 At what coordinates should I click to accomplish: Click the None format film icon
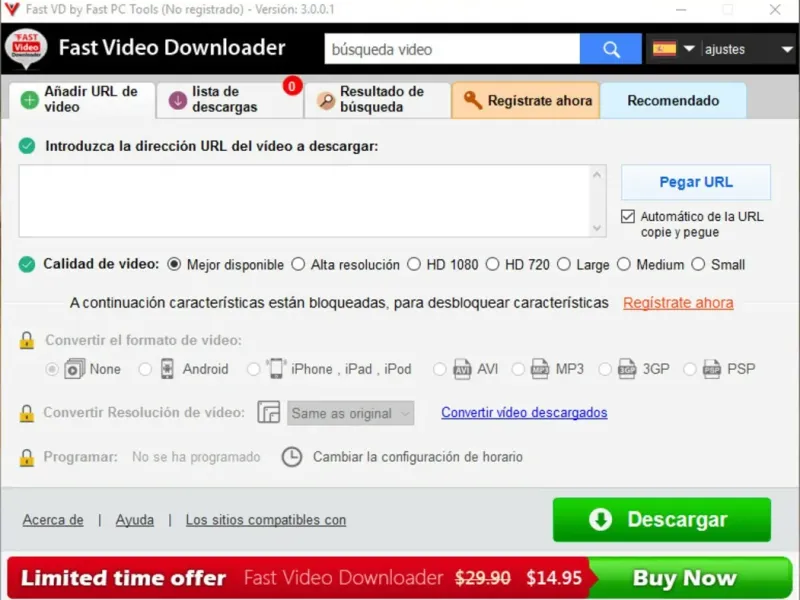(x=74, y=368)
